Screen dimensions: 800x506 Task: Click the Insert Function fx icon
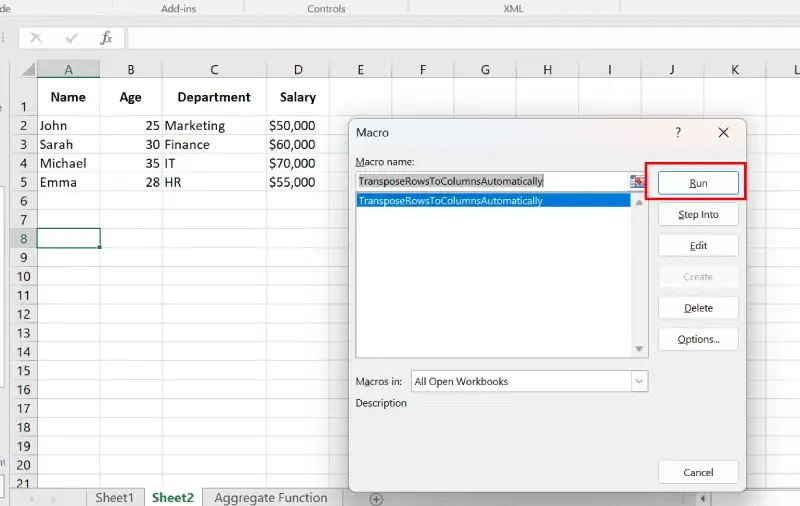click(106, 38)
